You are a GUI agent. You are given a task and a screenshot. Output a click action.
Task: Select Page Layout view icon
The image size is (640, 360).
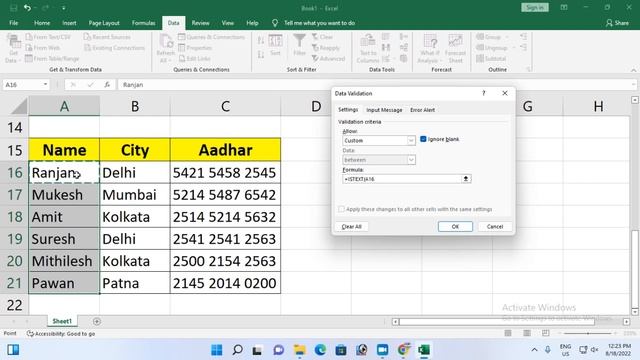[527, 333]
